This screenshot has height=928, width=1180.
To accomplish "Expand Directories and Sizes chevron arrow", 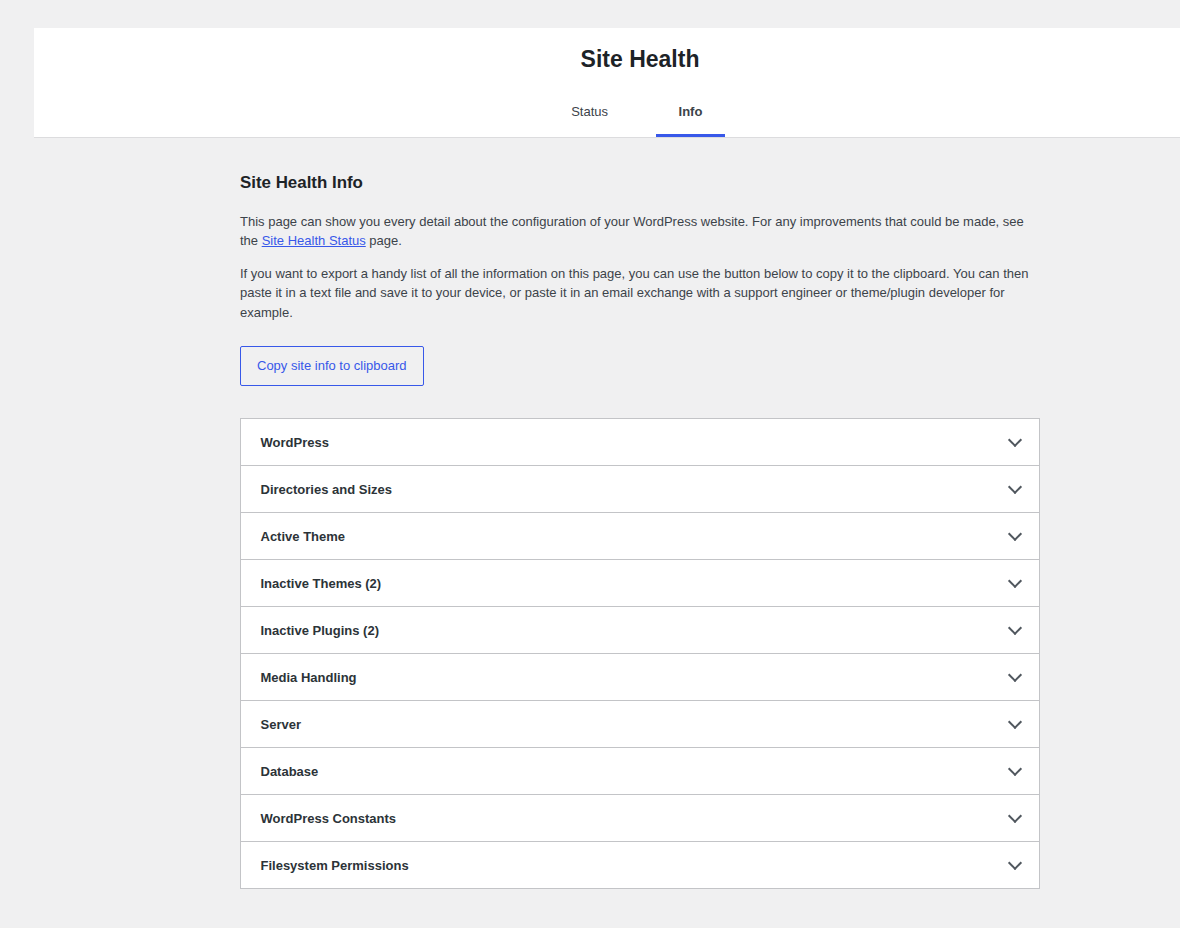I will tap(1014, 490).
